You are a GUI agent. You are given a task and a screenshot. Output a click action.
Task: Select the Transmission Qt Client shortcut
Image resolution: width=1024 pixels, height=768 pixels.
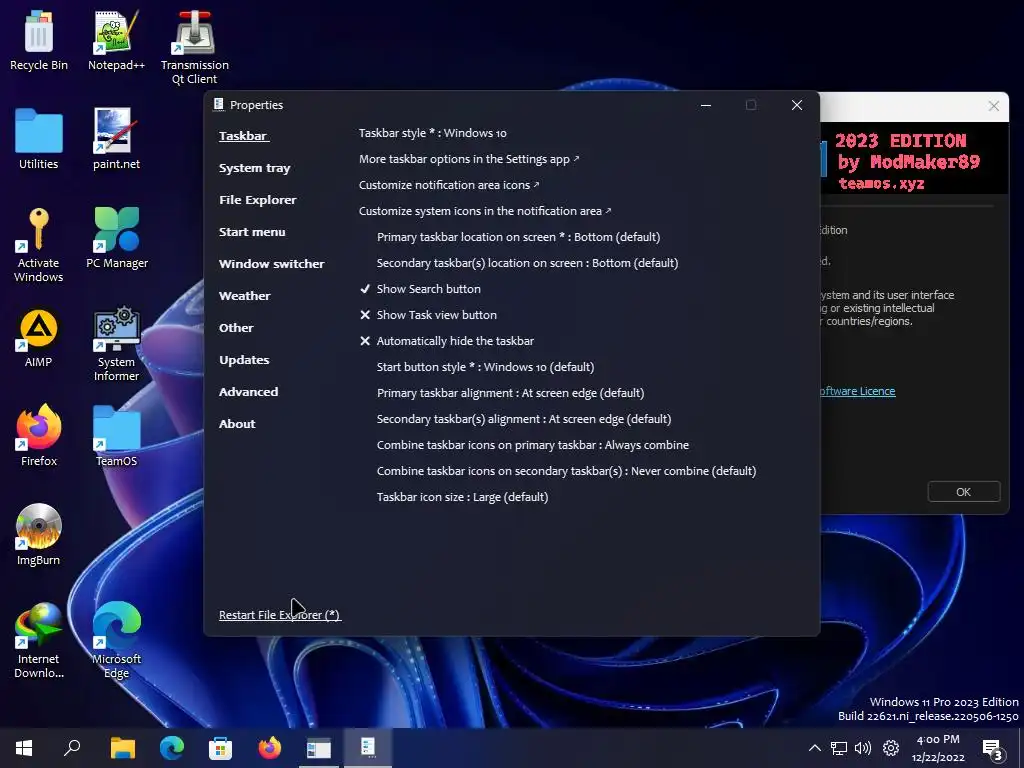195,48
